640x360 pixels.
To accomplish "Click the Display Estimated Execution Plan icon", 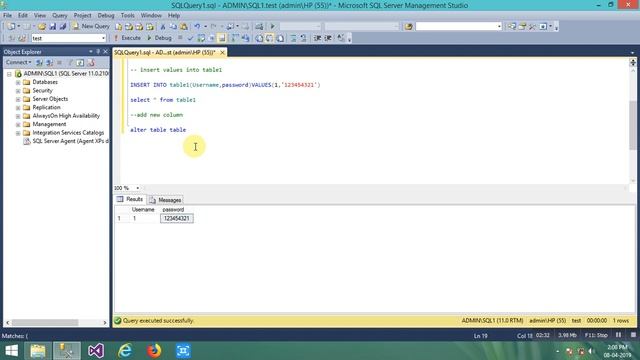I will (x=201, y=38).
